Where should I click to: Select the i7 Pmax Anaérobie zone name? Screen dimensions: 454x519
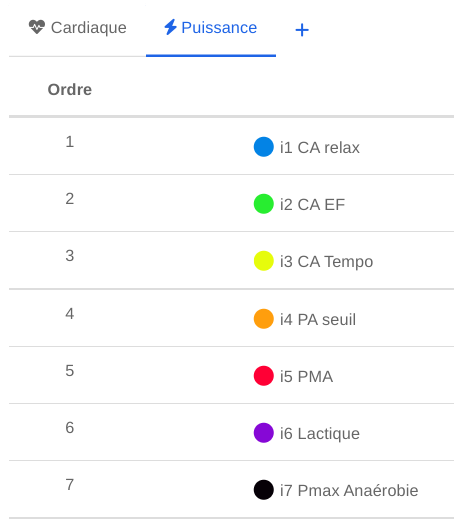349,490
